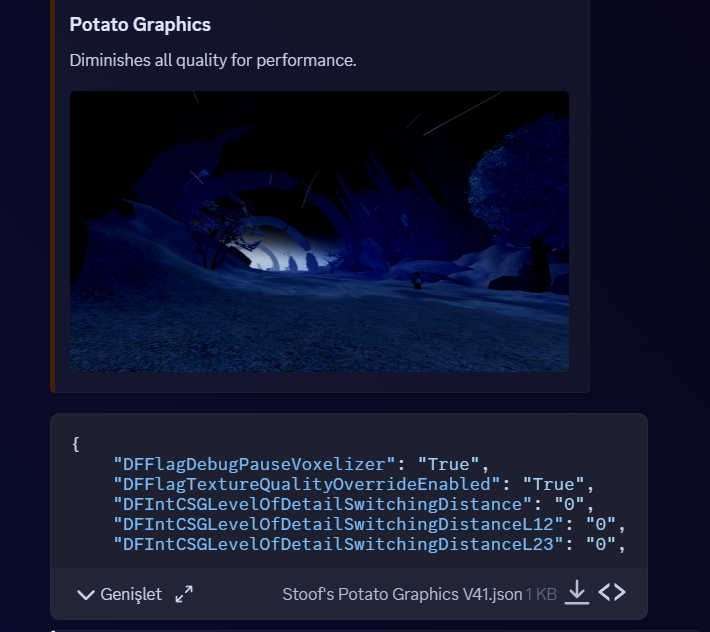The image size is (710, 632).
Task: Open the fullscreen file preview arrows icon
Action: point(184,594)
